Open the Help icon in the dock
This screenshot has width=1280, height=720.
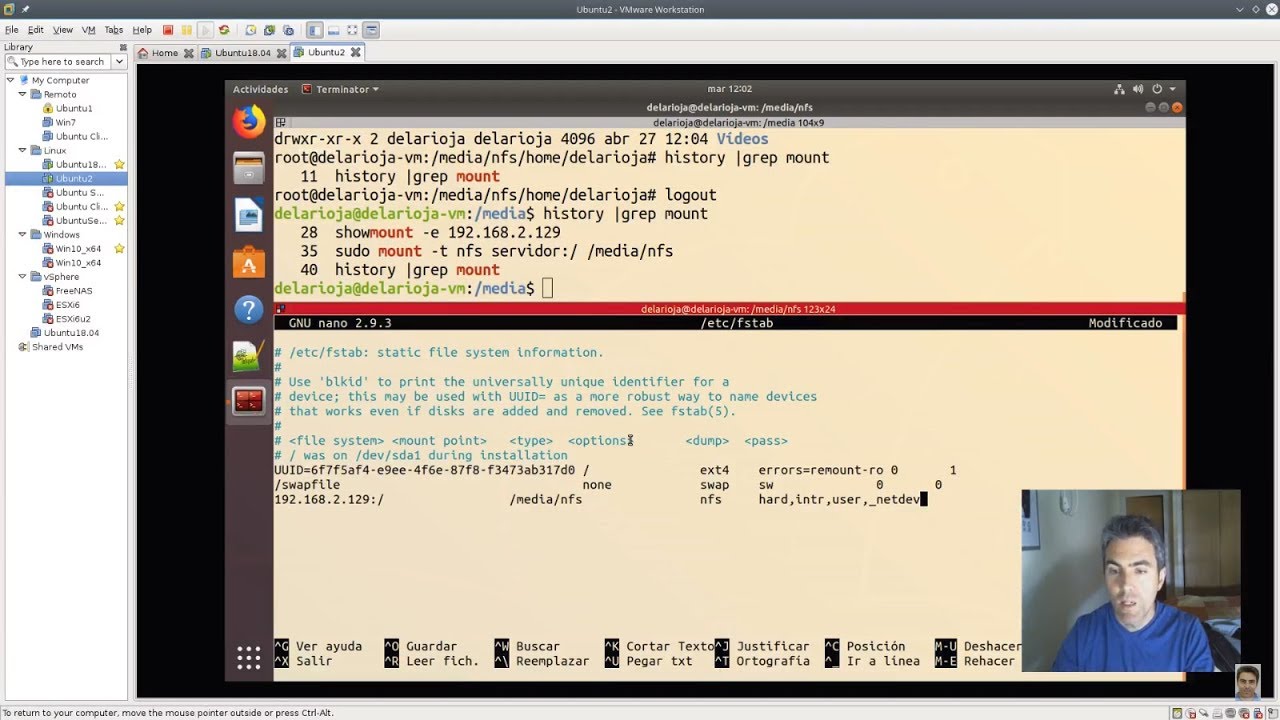(x=249, y=309)
